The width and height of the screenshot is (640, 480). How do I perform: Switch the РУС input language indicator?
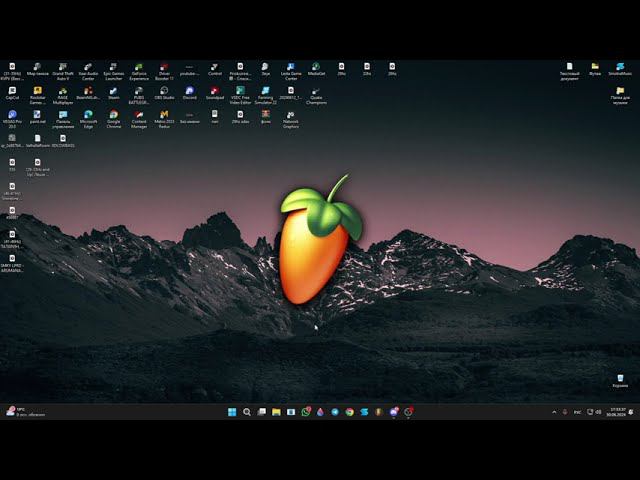(577, 412)
